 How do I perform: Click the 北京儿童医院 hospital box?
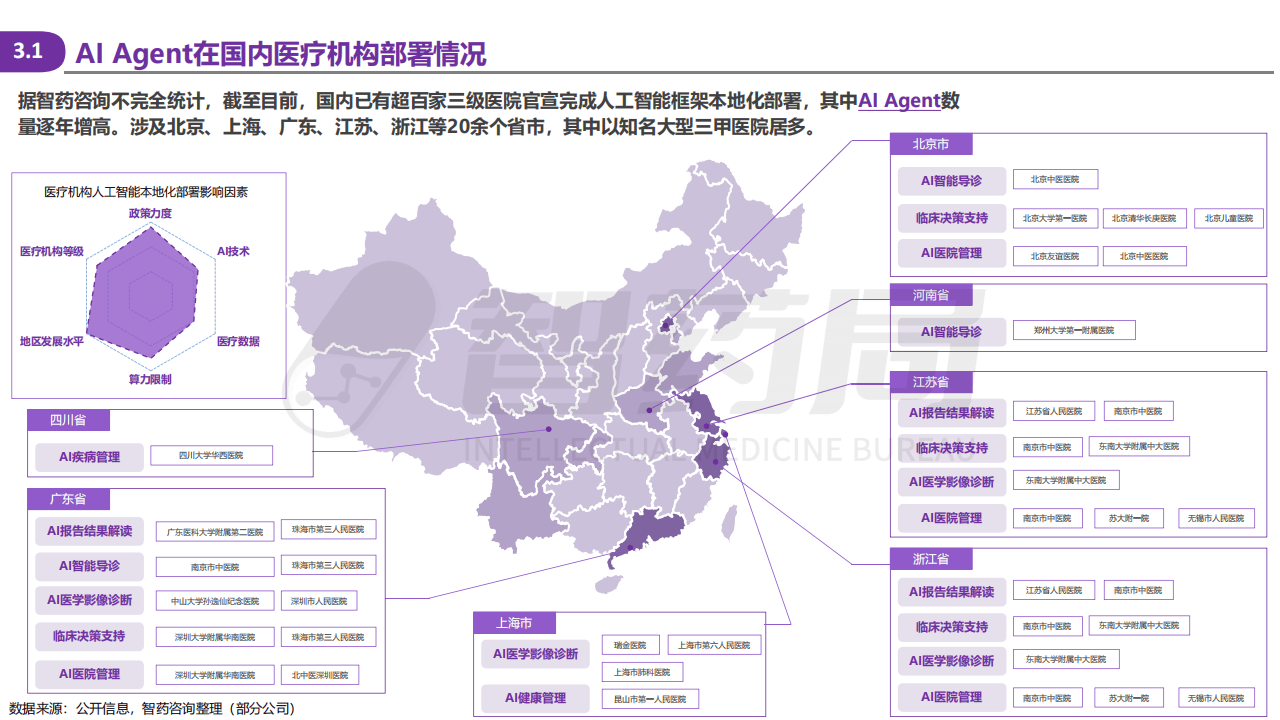[1228, 218]
